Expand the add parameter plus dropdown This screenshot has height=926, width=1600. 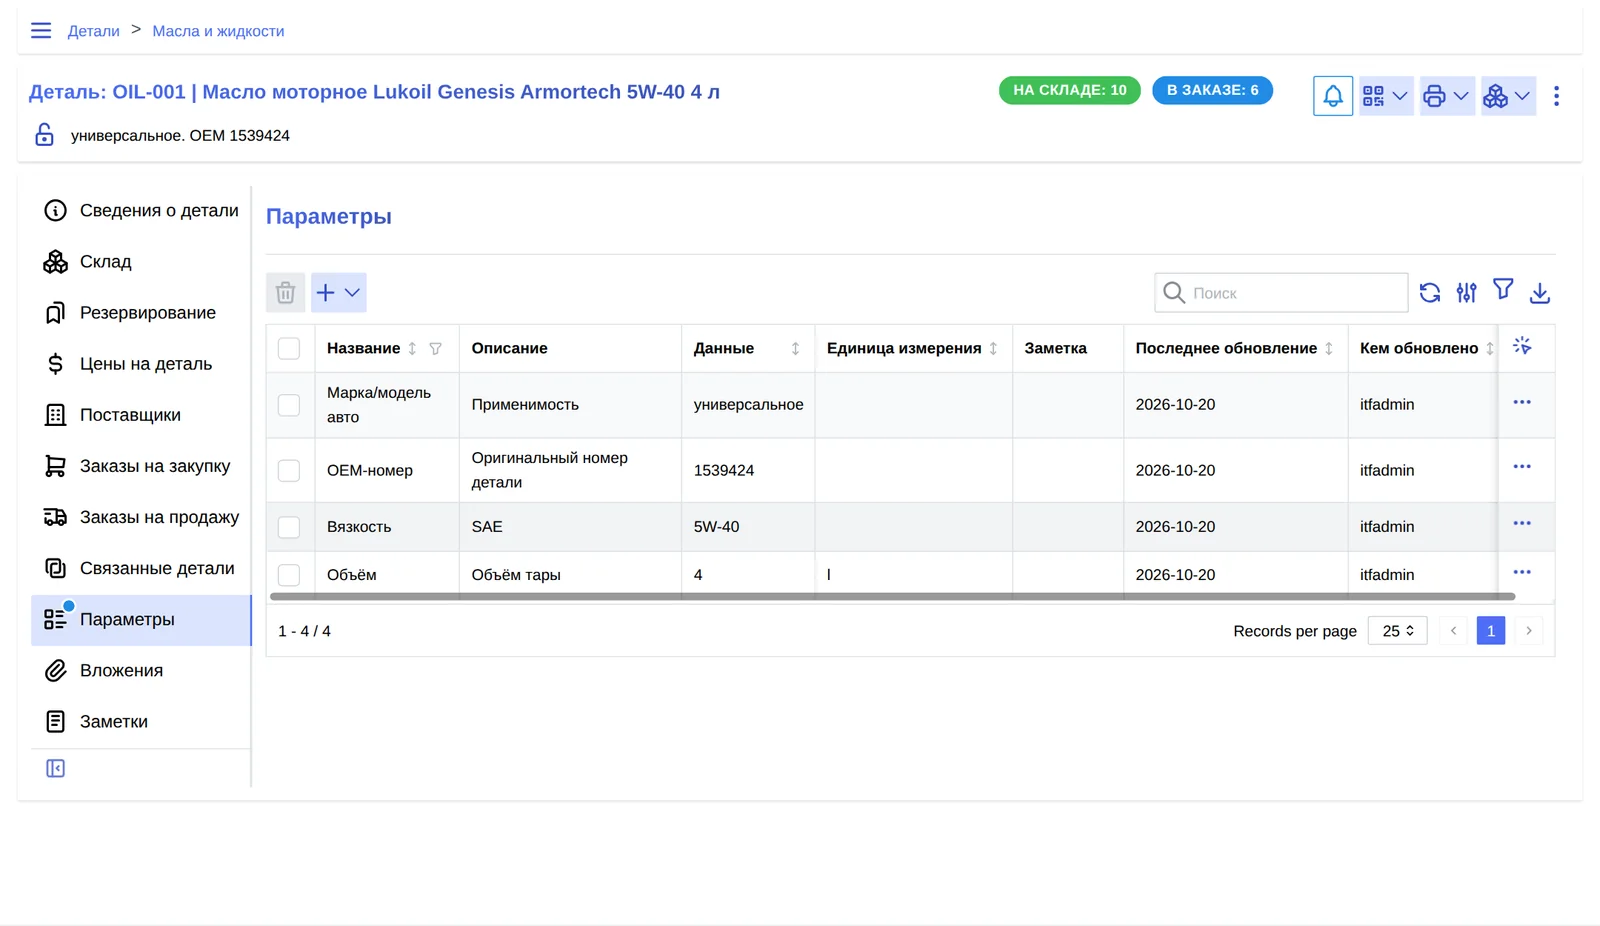[338, 293]
